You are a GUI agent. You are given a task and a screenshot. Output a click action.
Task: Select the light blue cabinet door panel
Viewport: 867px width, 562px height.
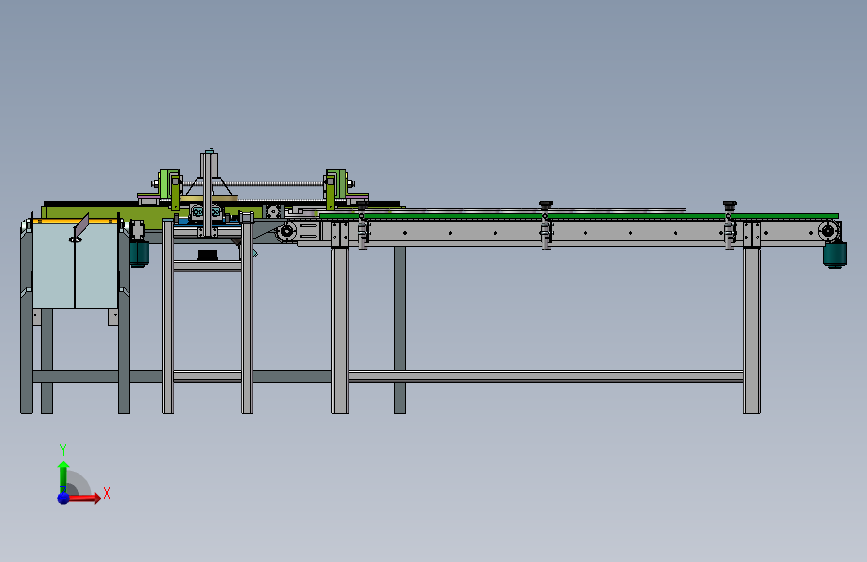pos(75,266)
